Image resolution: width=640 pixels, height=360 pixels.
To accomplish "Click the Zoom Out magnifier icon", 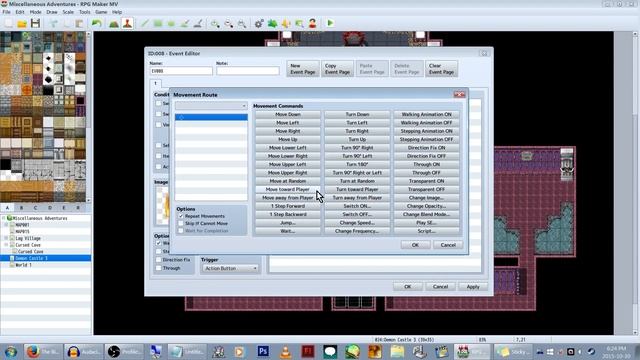I will (x=229, y=23).
